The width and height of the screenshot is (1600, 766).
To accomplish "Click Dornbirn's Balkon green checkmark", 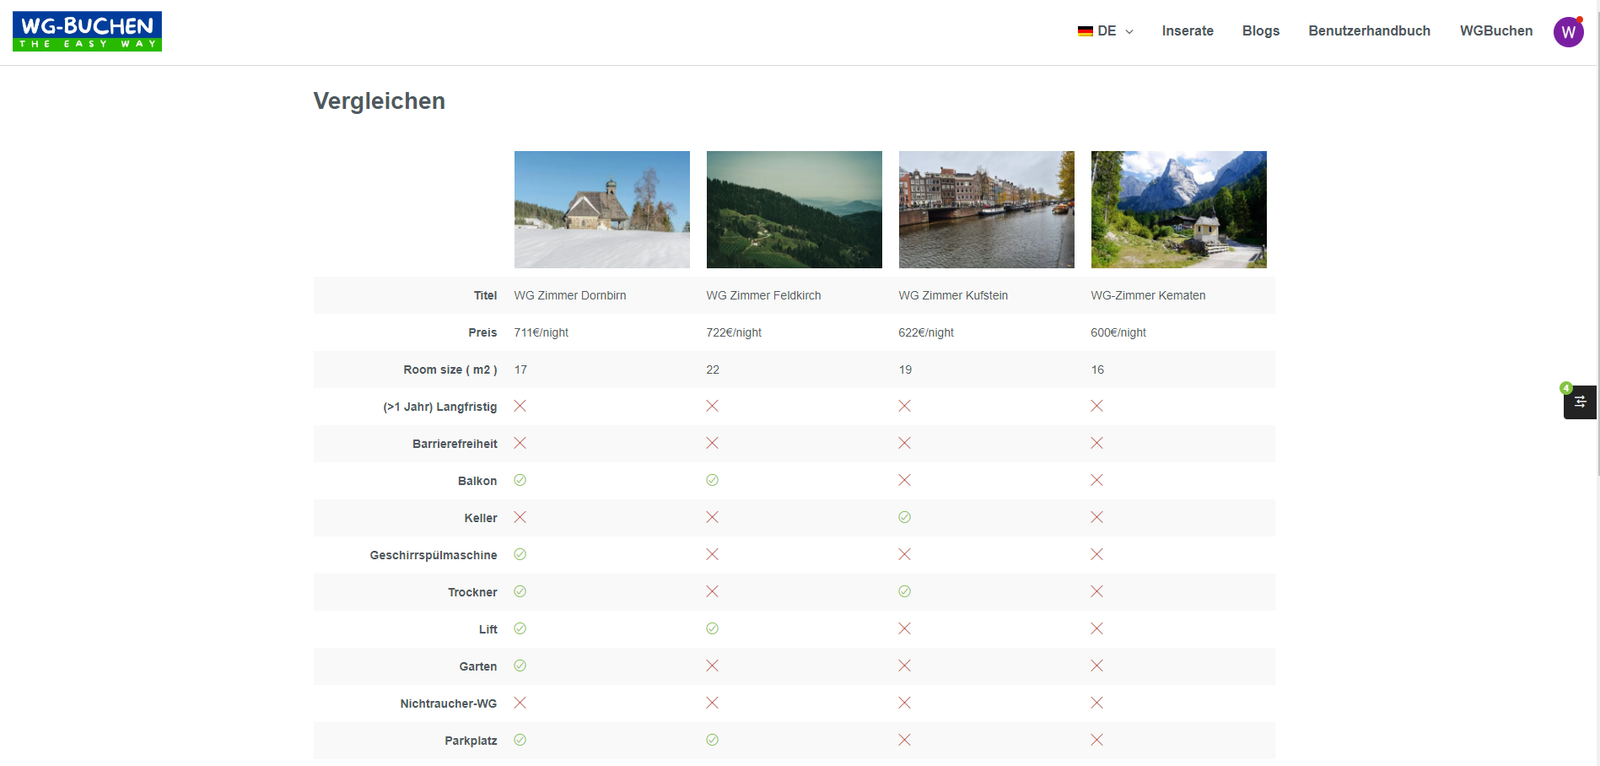I will tap(520, 480).
